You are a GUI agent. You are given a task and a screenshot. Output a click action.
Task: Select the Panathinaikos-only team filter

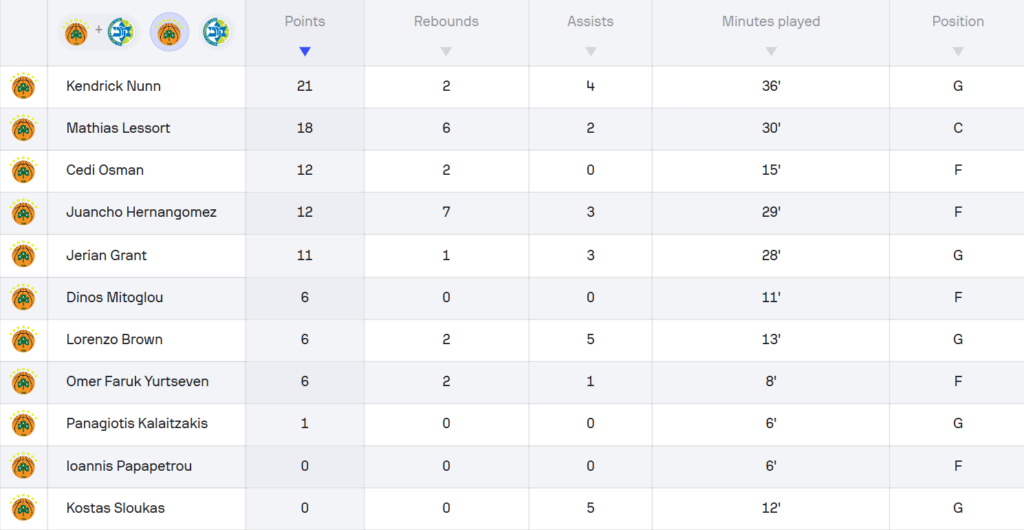(x=169, y=33)
